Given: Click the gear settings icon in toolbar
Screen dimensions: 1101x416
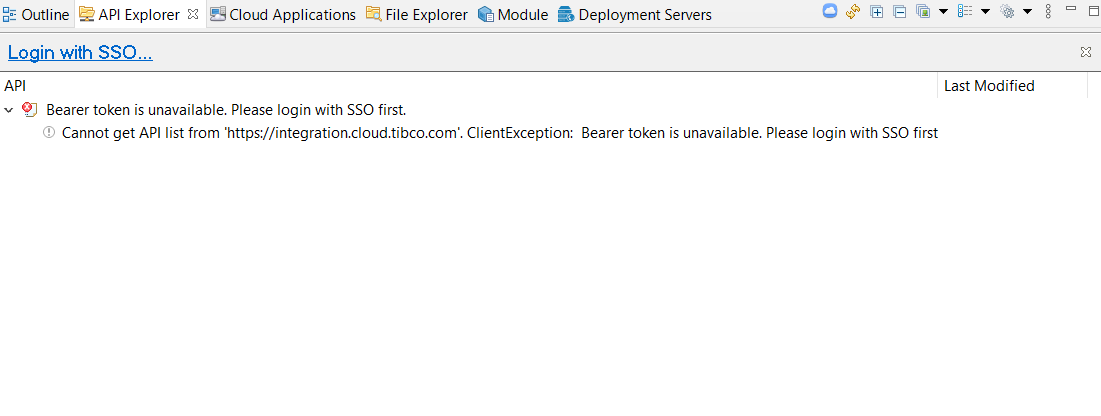Looking at the screenshot, I should [x=1007, y=12].
